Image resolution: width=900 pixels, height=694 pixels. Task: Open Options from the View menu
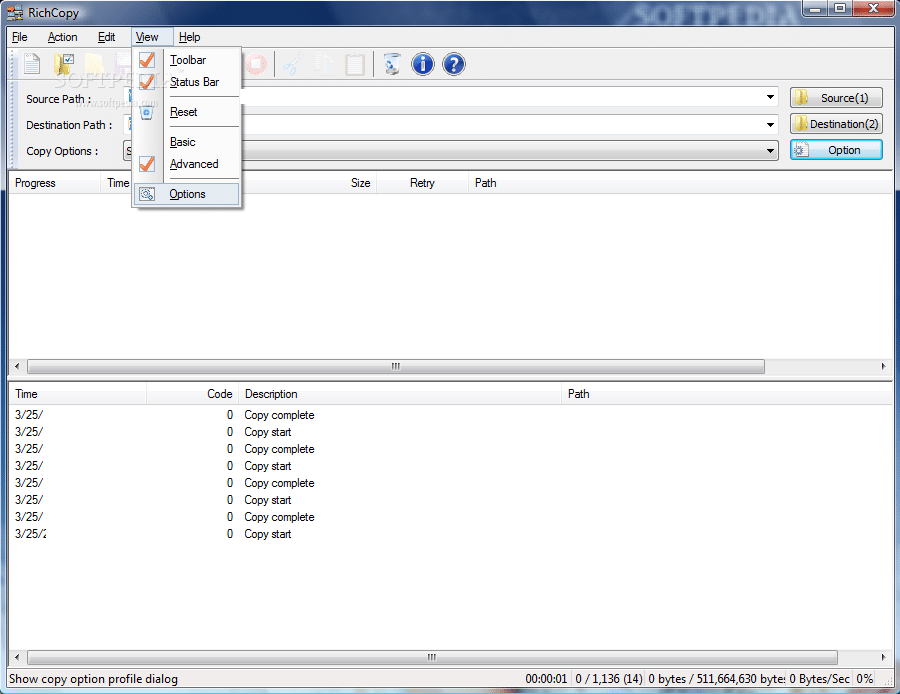pos(187,194)
